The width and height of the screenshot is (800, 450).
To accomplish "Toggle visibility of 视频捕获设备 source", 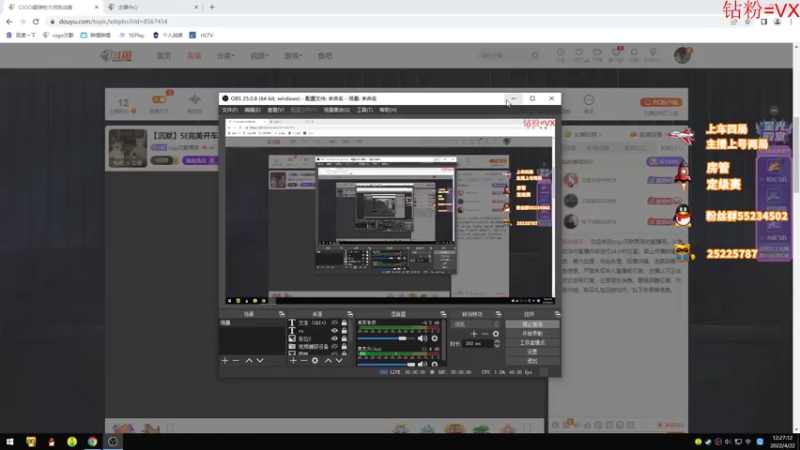I will coord(335,346).
